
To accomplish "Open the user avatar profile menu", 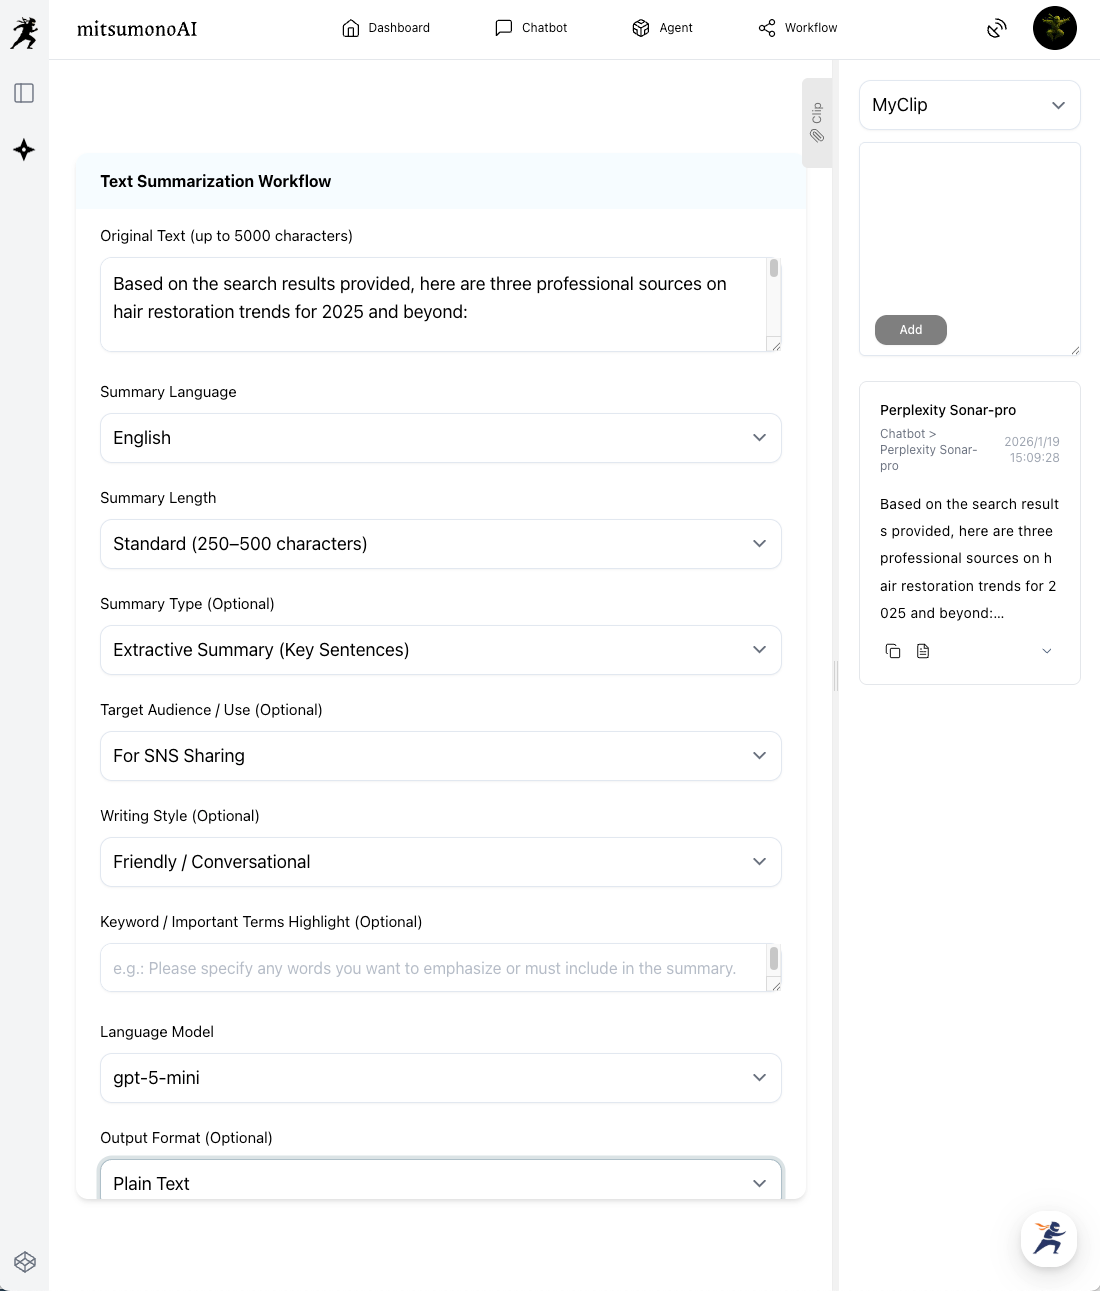I will pyautogui.click(x=1054, y=28).
